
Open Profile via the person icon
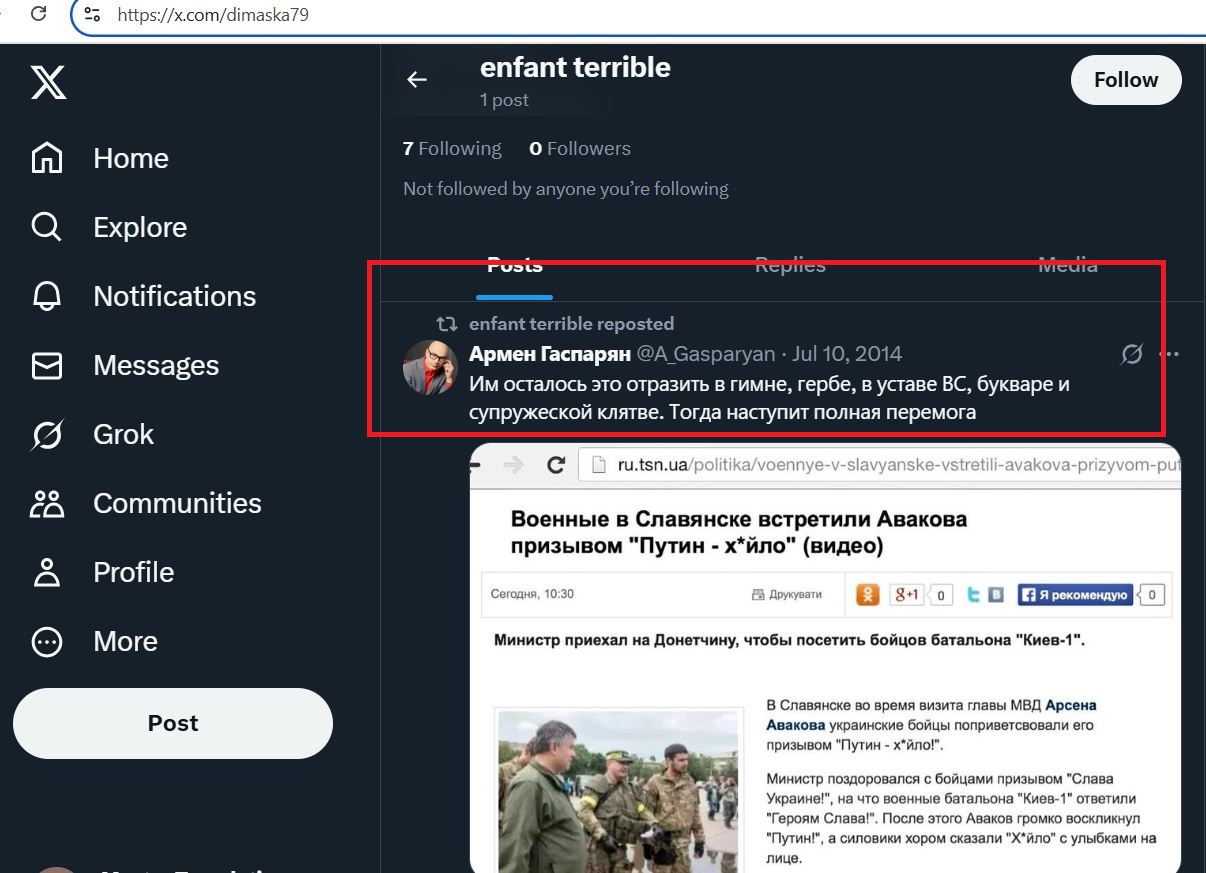pos(47,572)
